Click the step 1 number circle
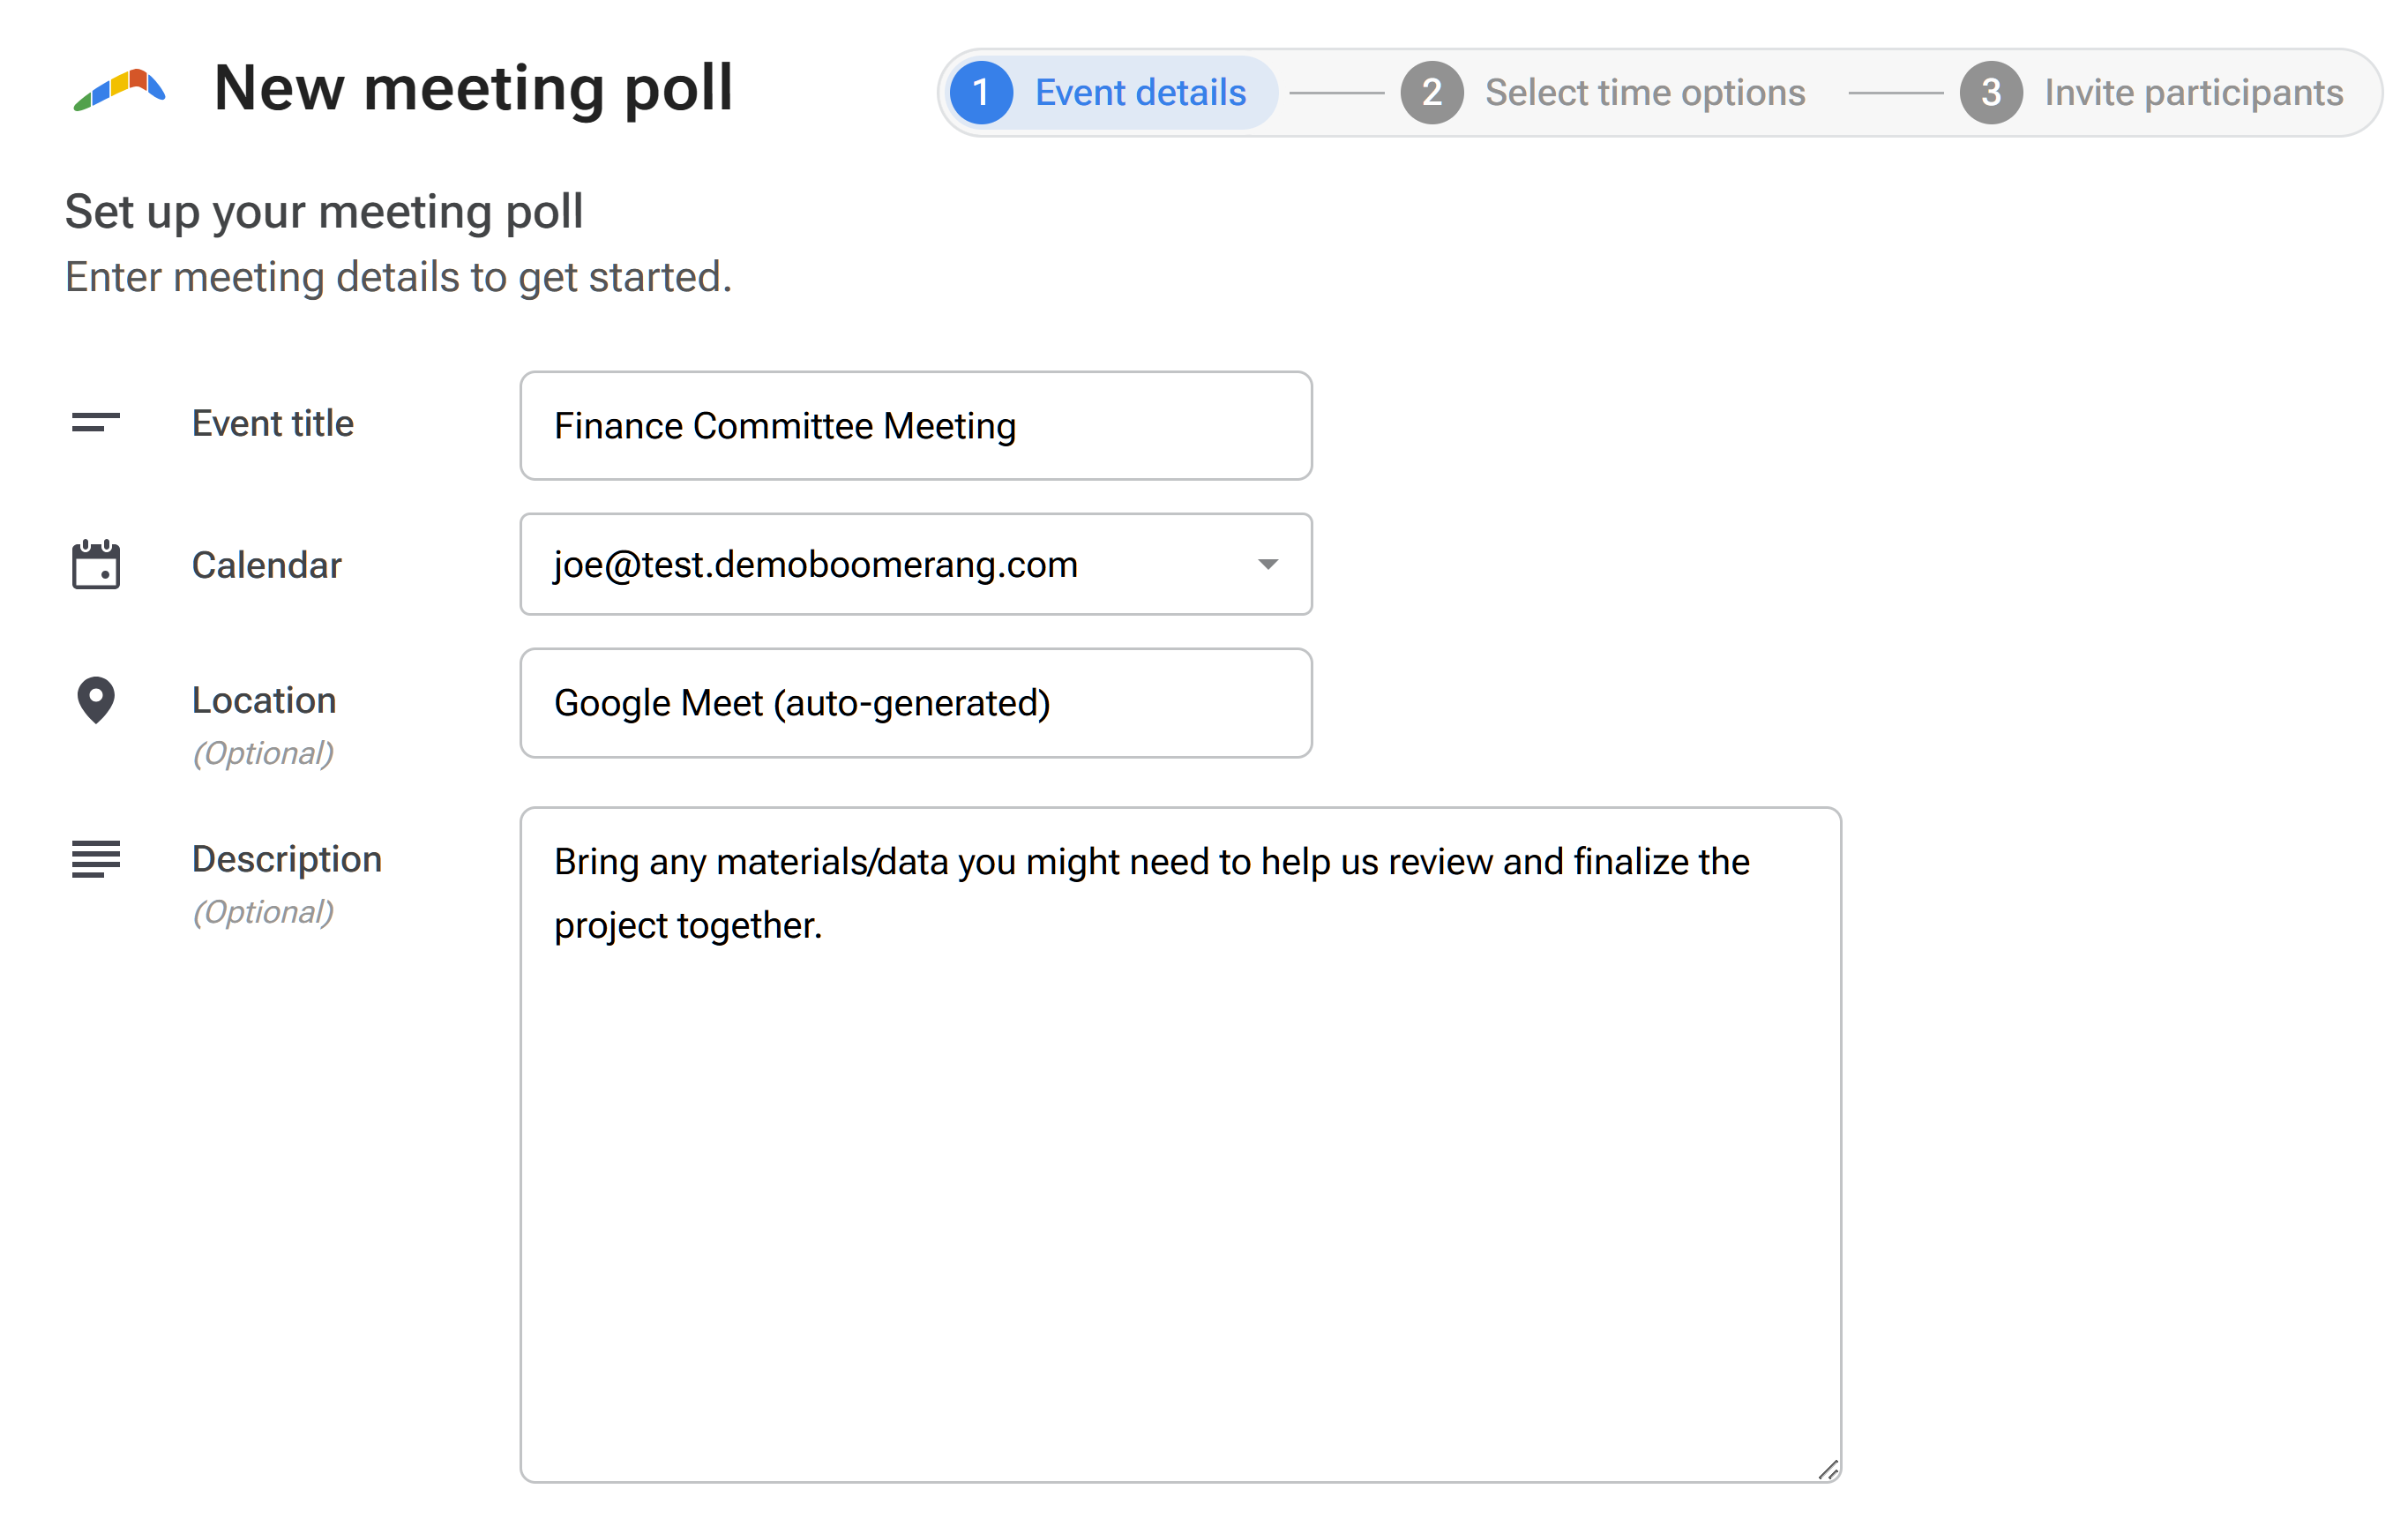 [x=981, y=92]
